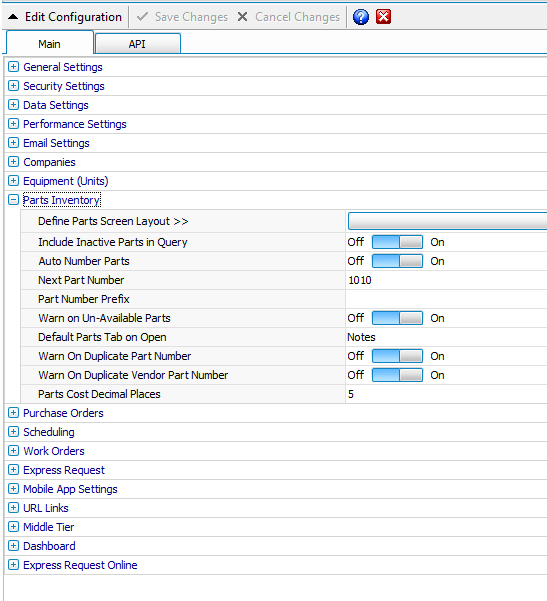Click the Edit Configuration title label
This screenshot has height=601, width=547.
pos(73,17)
